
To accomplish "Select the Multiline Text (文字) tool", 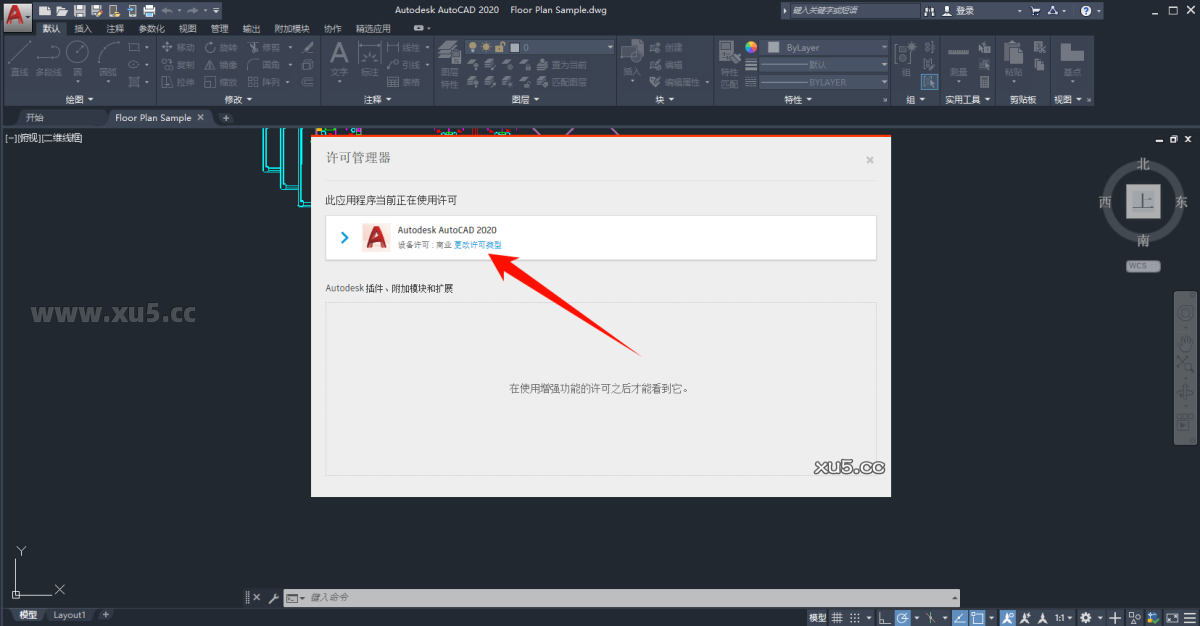I will tap(340, 55).
